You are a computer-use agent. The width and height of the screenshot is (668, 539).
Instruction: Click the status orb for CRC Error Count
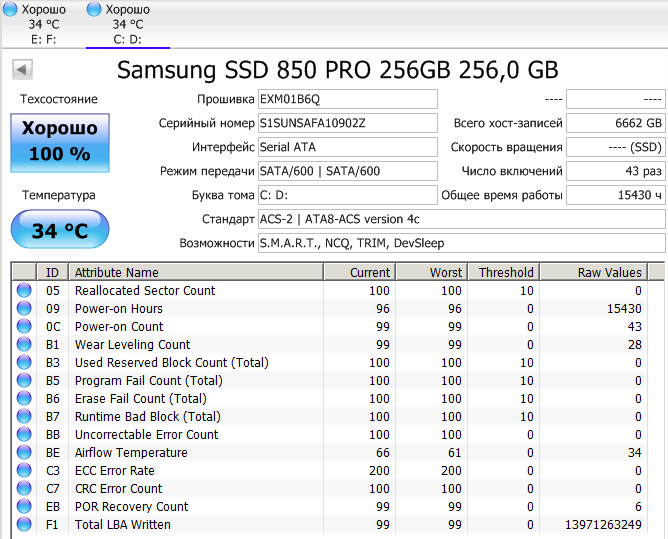click(24, 488)
